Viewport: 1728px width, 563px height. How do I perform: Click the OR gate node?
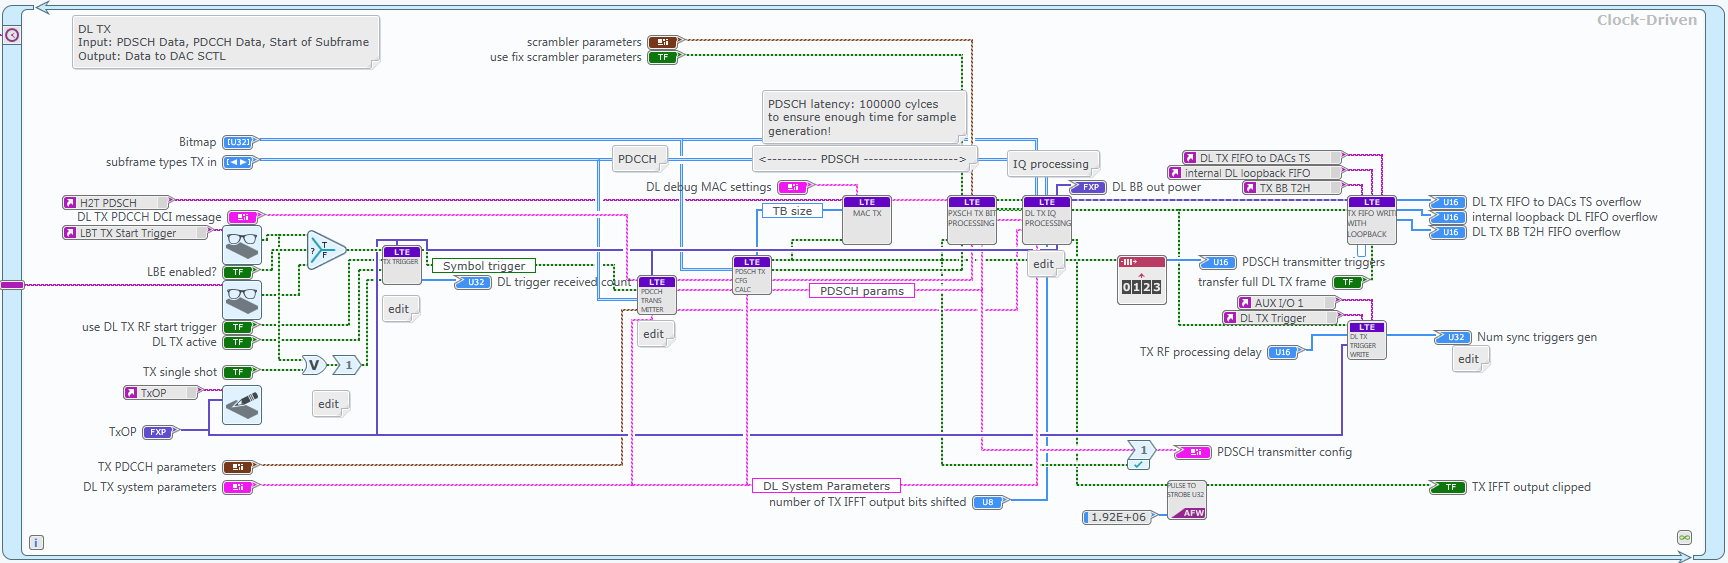point(314,365)
